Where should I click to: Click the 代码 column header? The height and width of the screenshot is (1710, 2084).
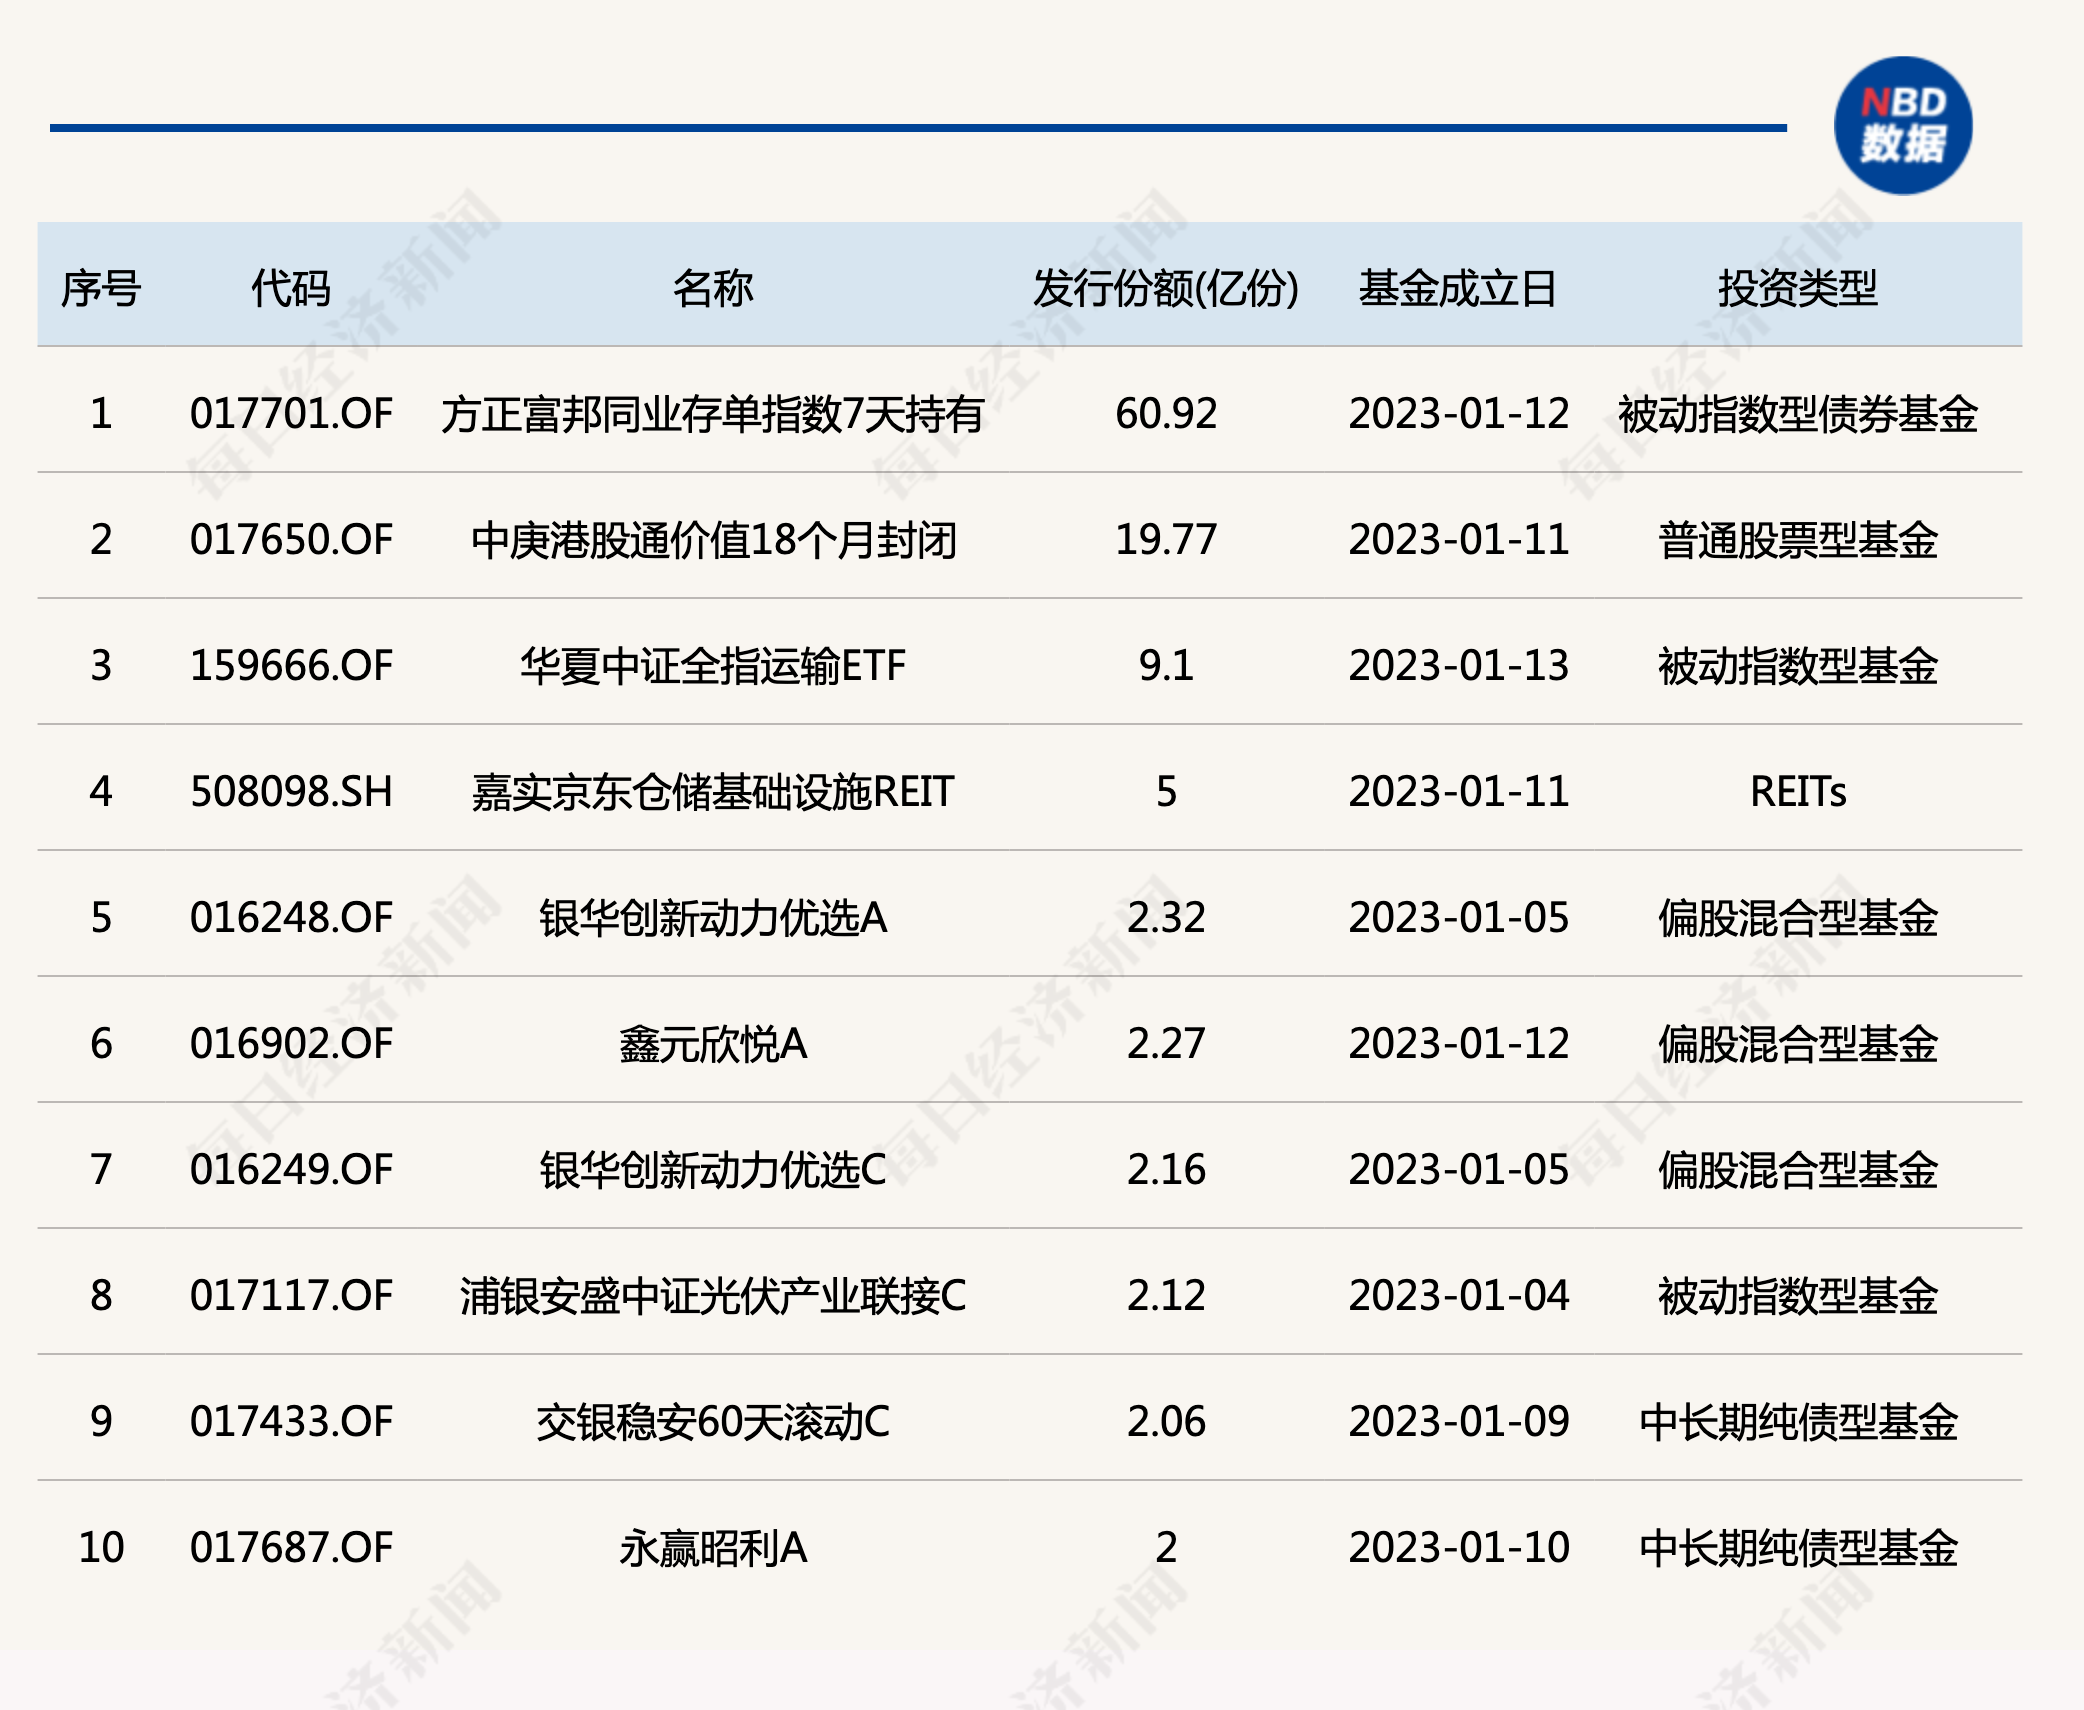pyautogui.click(x=291, y=289)
